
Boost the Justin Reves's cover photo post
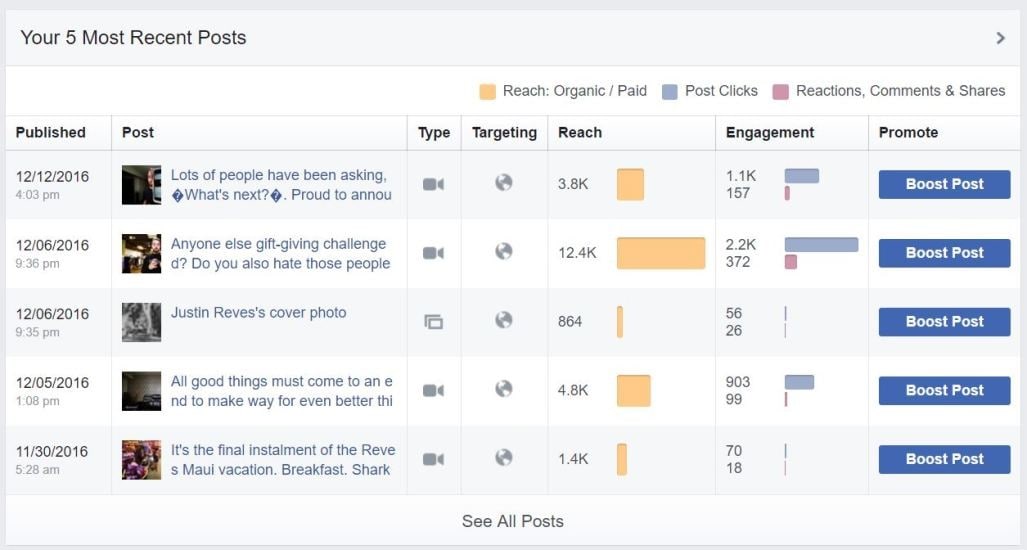point(944,321)
